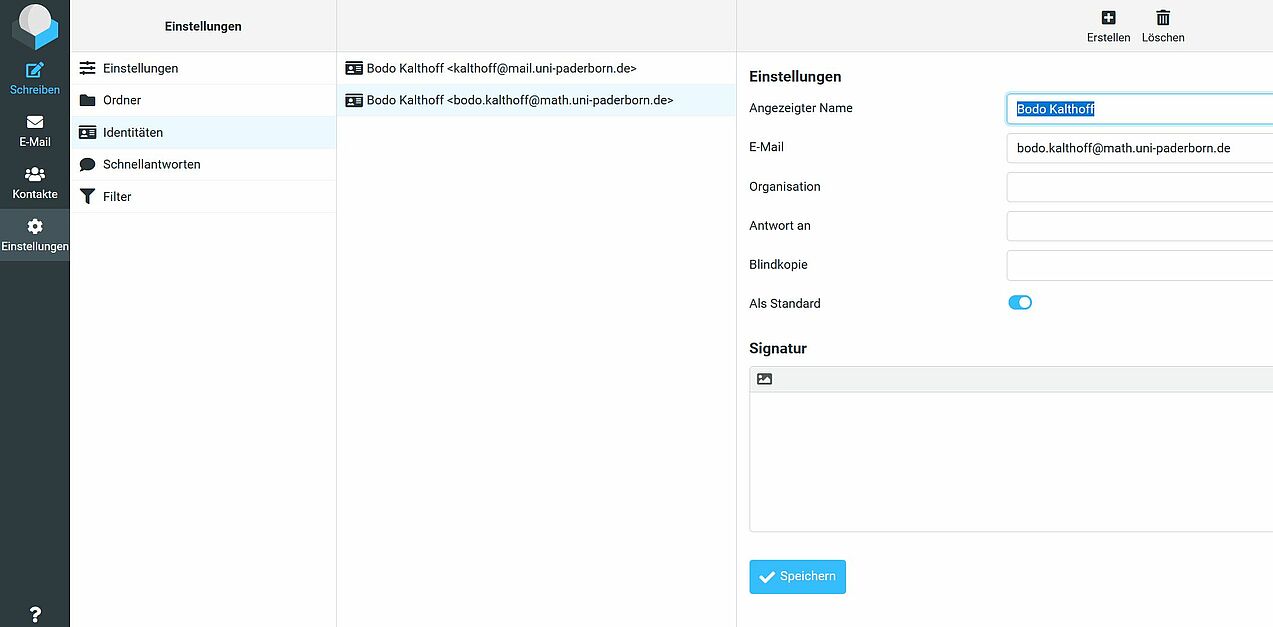Click the Organisation input field
The width and height of the screenshot is (1273, 627).
tap(1140, 187)
